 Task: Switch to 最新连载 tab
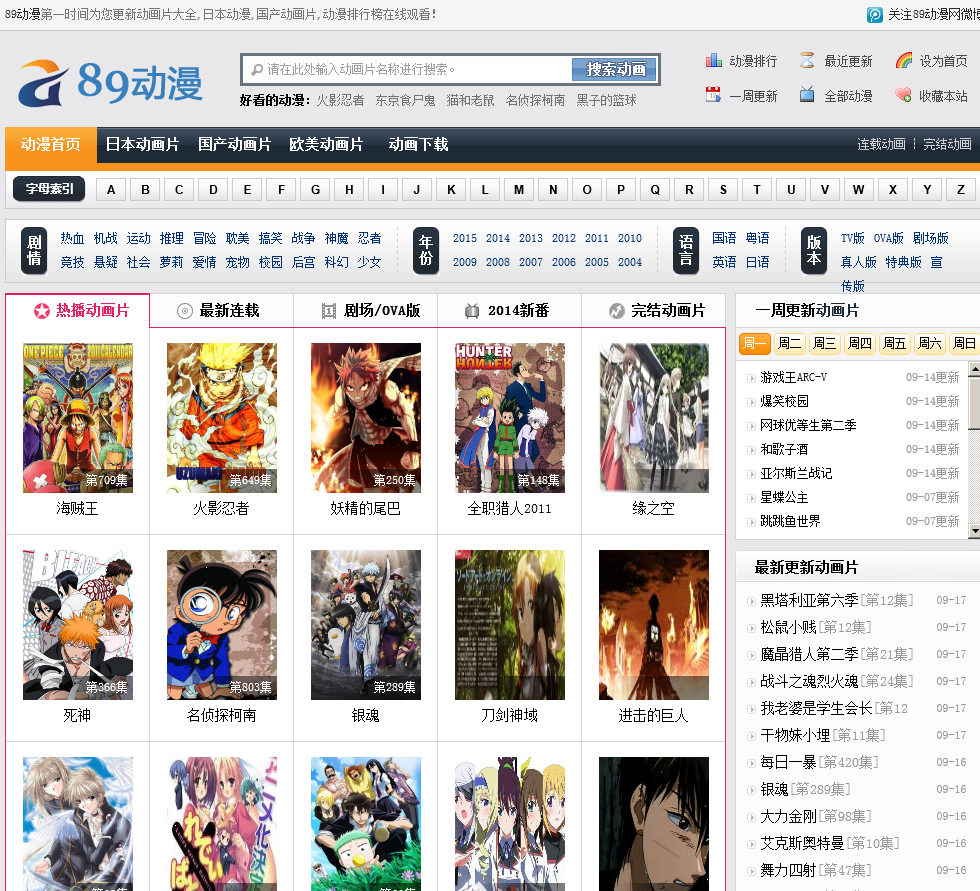(x=222, y=311)
